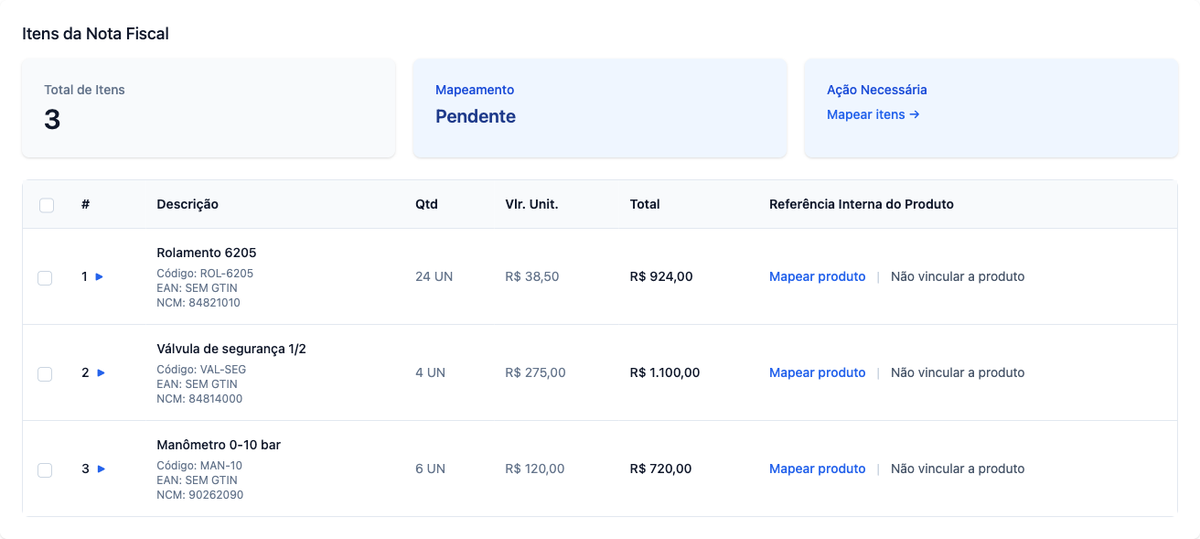
Task: Click the Ação Necessária label
Action: pos(877,90)
